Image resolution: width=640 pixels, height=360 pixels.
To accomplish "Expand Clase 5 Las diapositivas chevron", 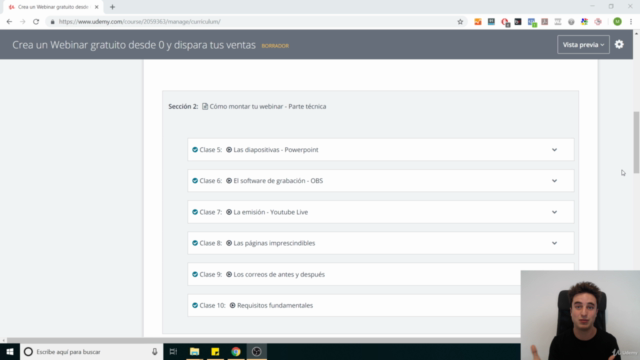I will pyautogui.click(x=554, y=150).
